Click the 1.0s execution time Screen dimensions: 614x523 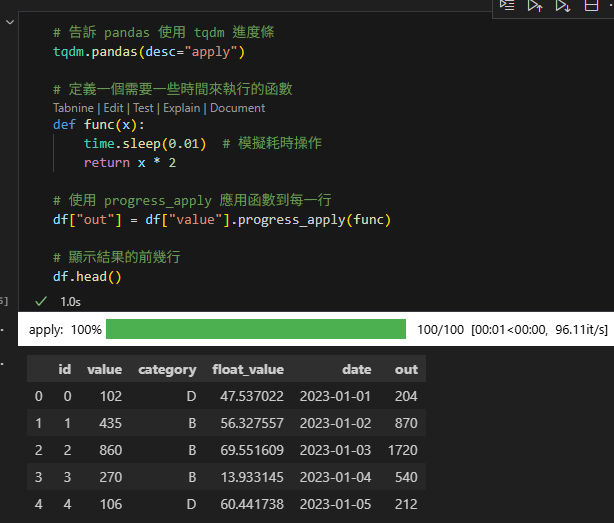point(70,302)
